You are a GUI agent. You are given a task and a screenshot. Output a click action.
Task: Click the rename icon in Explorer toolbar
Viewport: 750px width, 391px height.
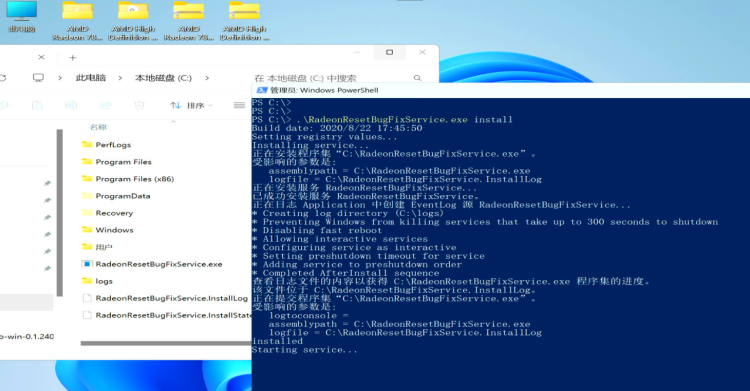point(71,105)
